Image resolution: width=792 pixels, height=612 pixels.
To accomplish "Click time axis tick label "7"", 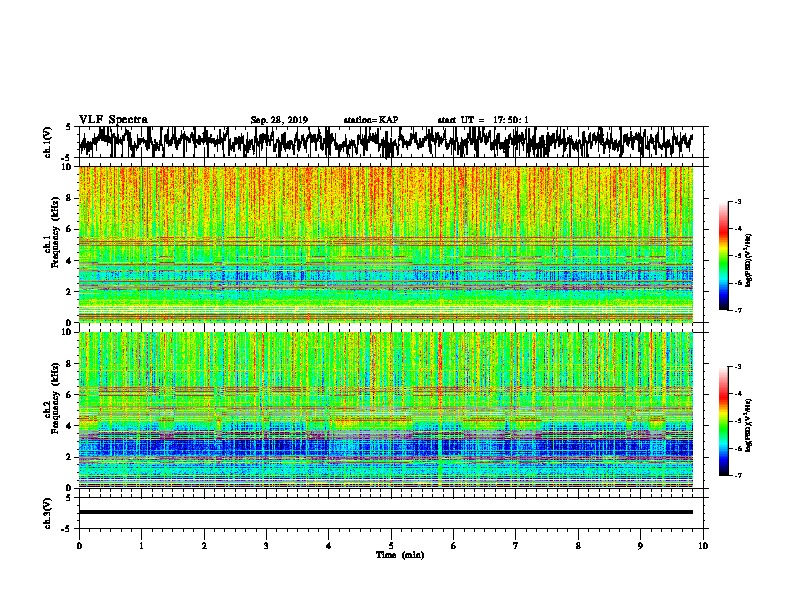I will [x=516, y=546].
